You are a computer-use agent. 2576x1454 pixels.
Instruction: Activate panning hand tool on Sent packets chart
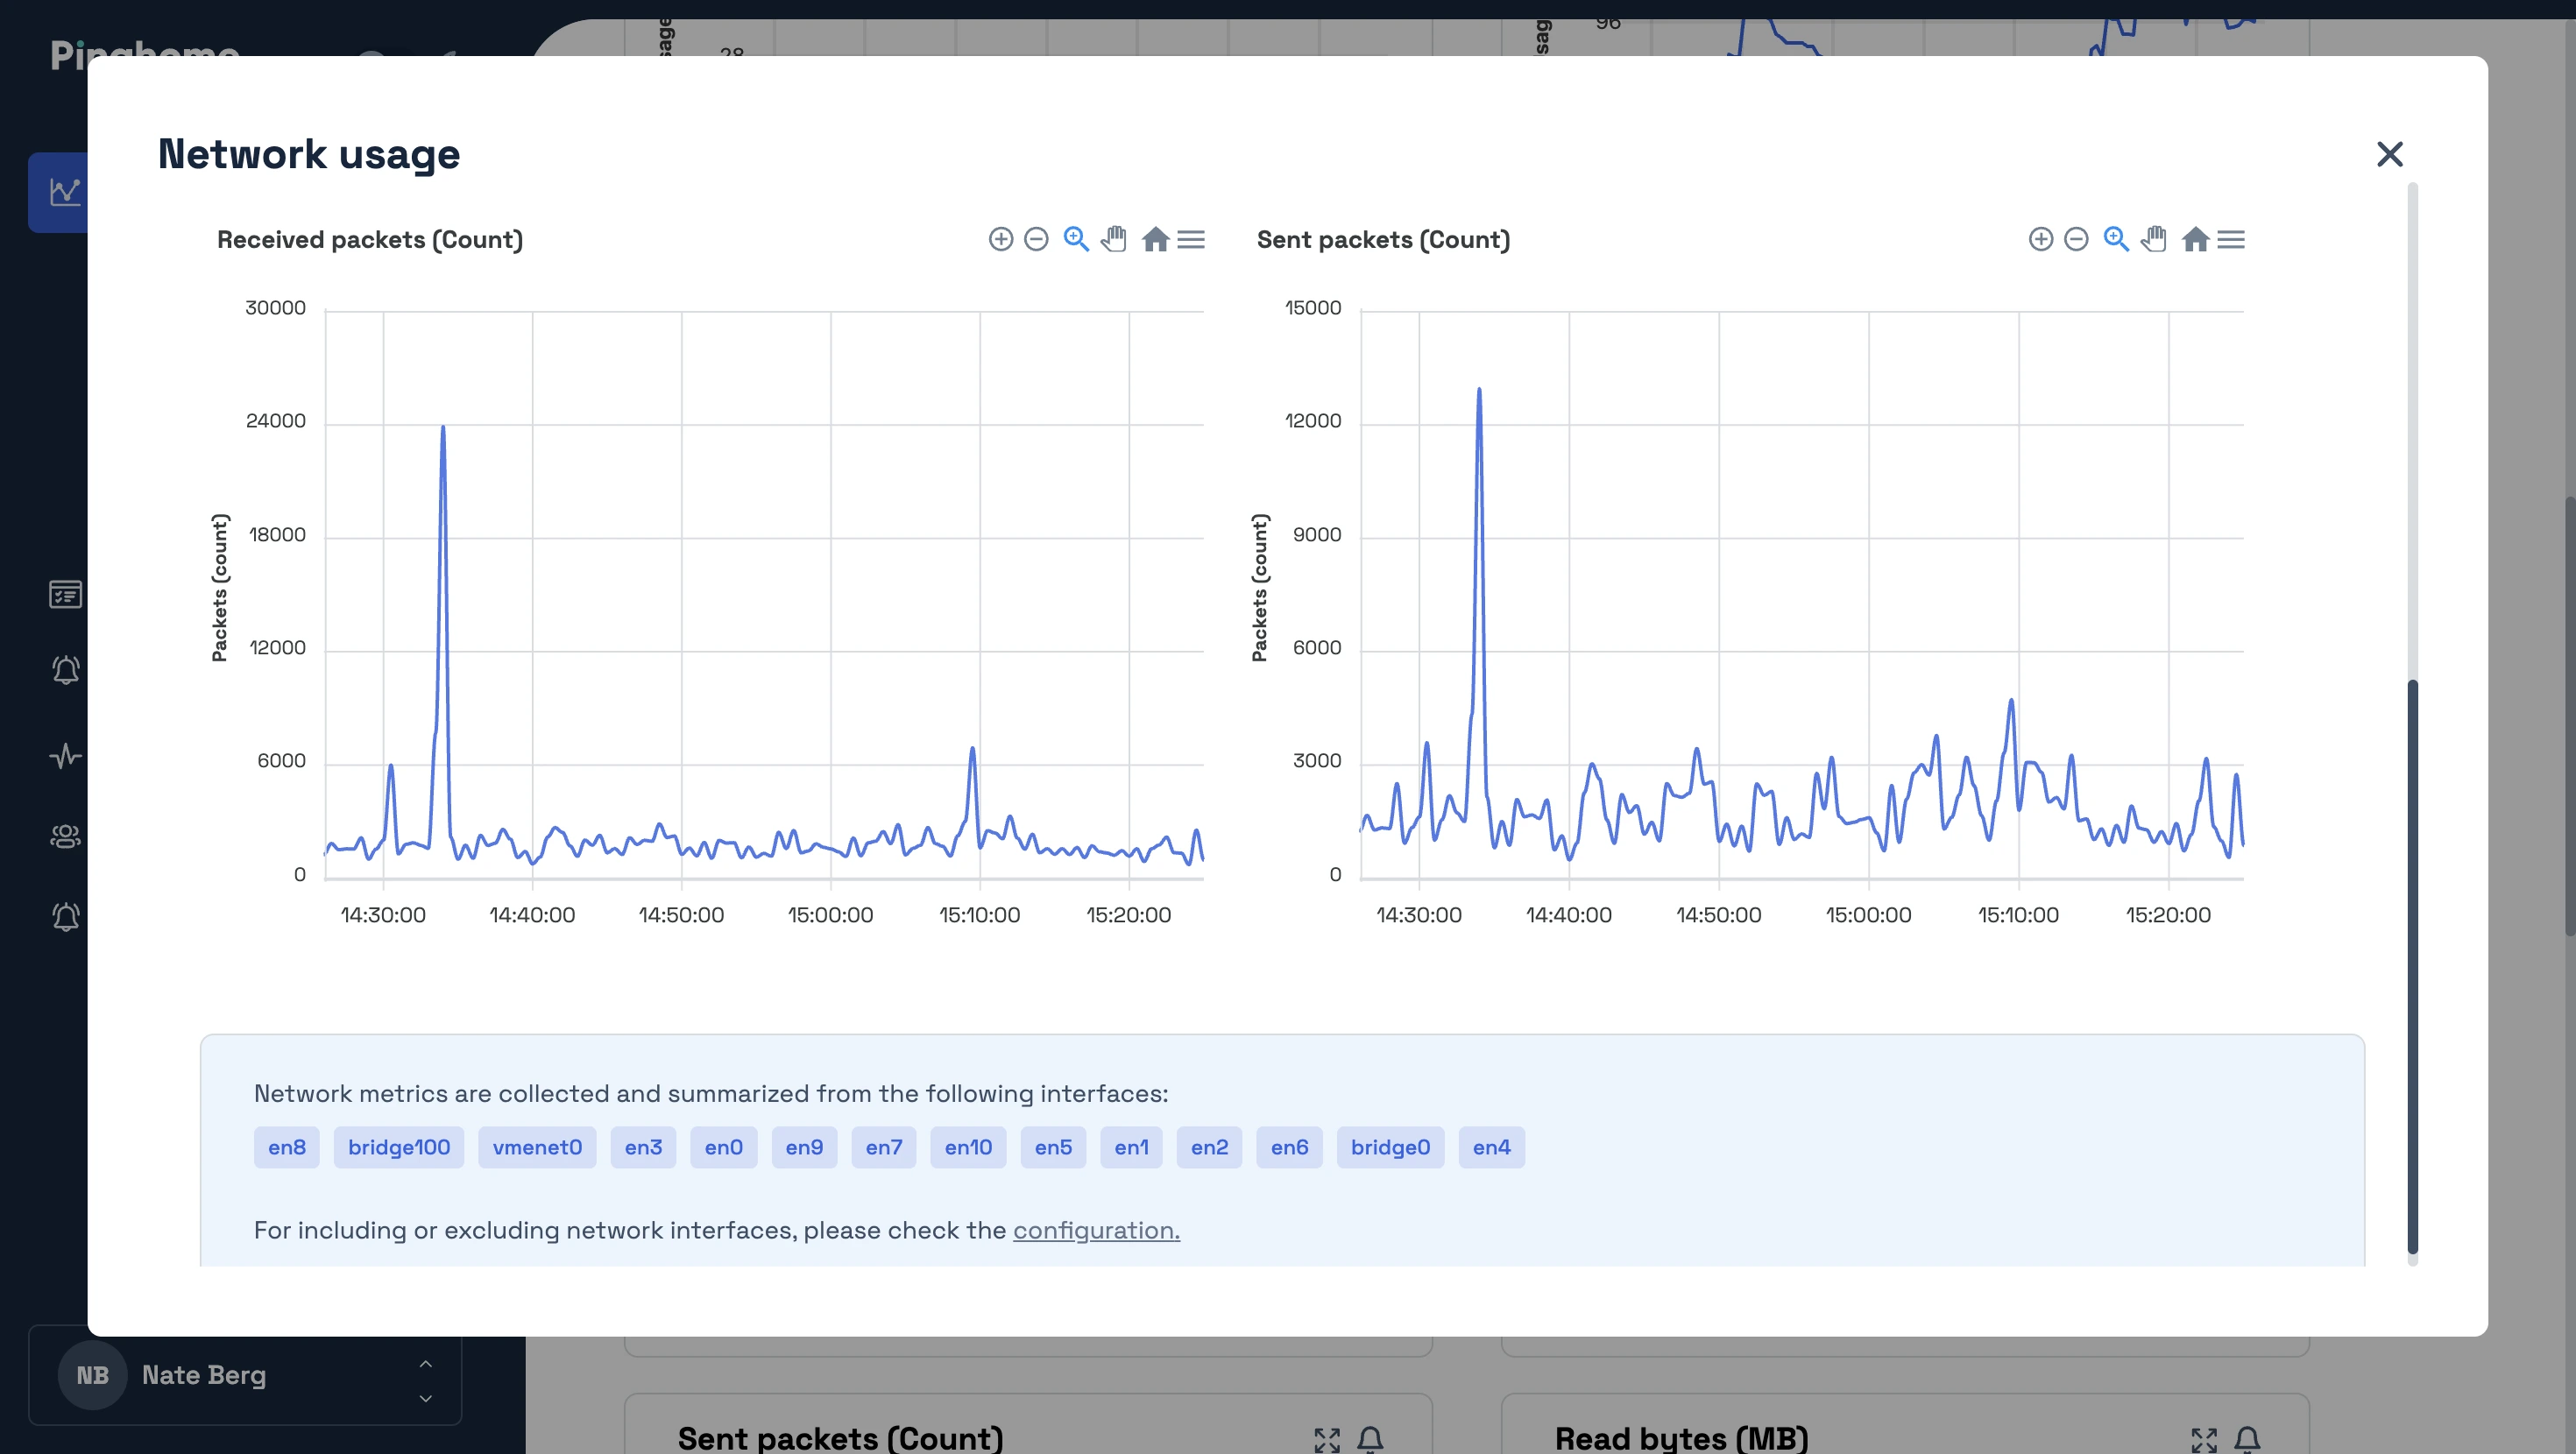pos(2154,239)
